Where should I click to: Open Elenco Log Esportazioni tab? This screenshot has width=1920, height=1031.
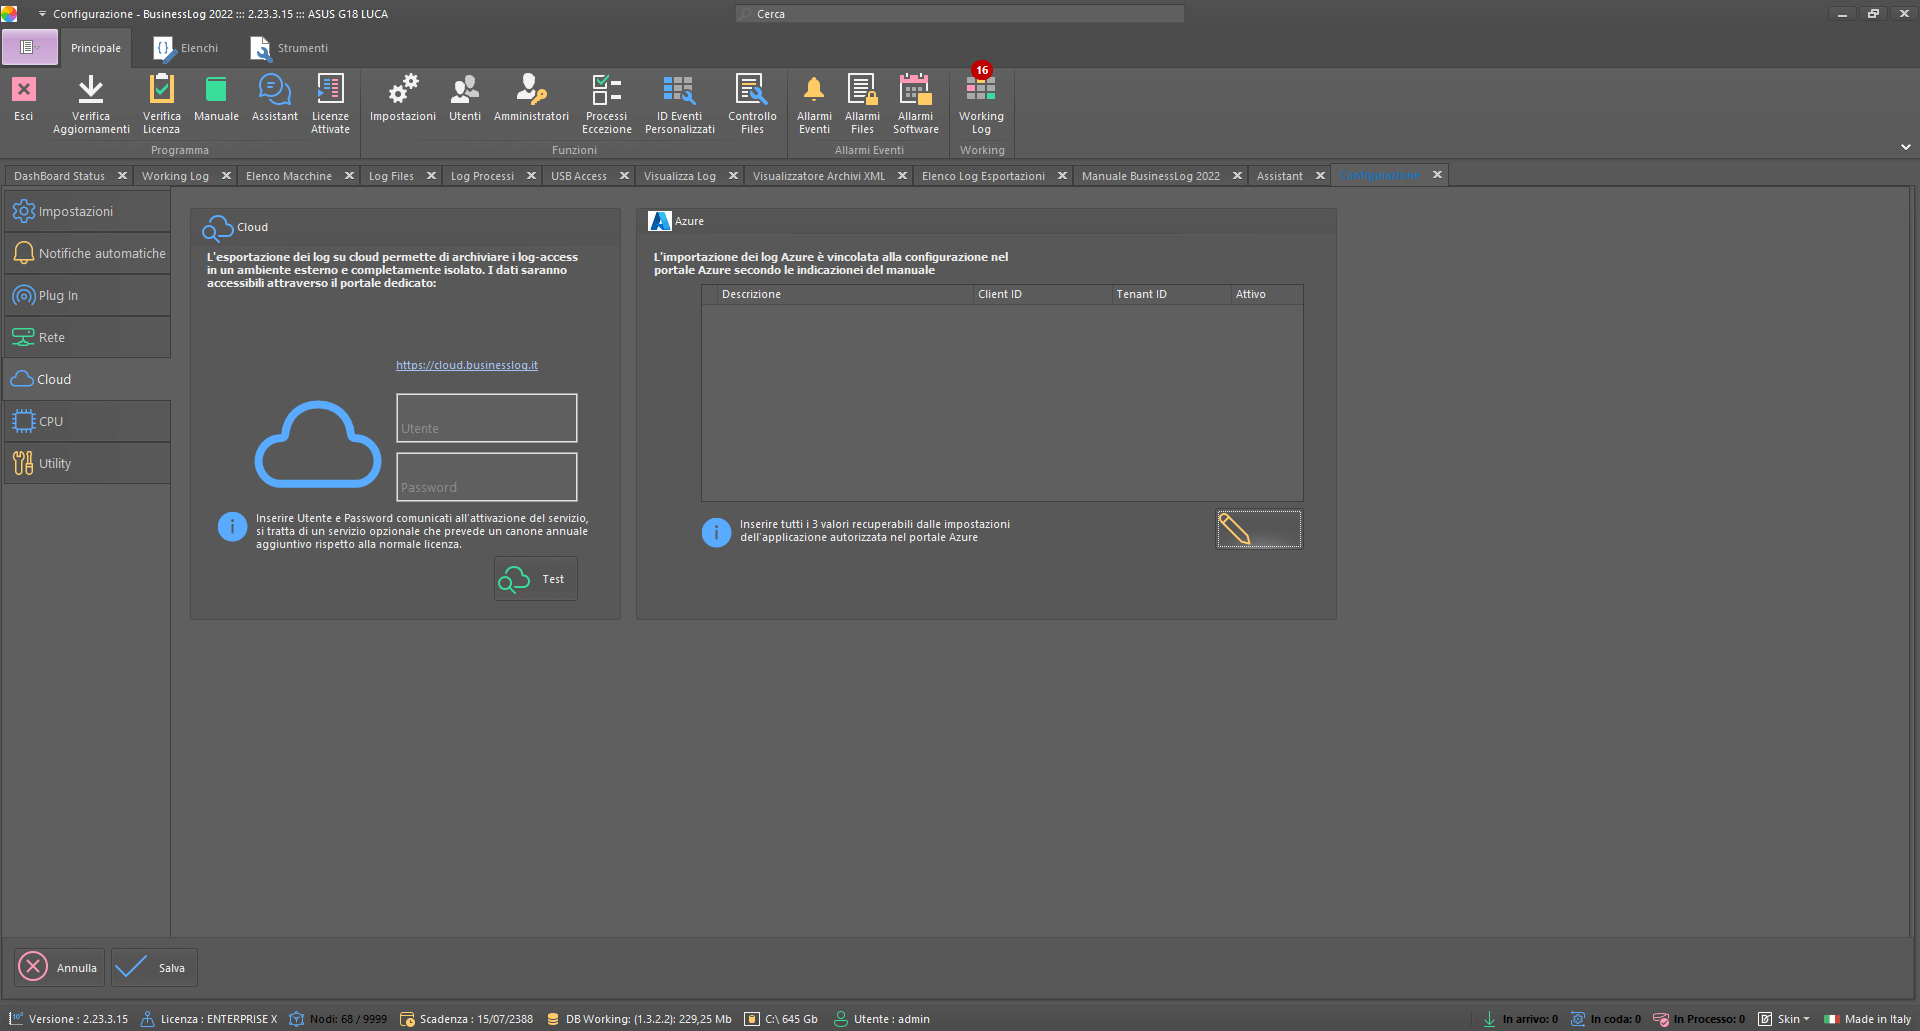point(983,176)
